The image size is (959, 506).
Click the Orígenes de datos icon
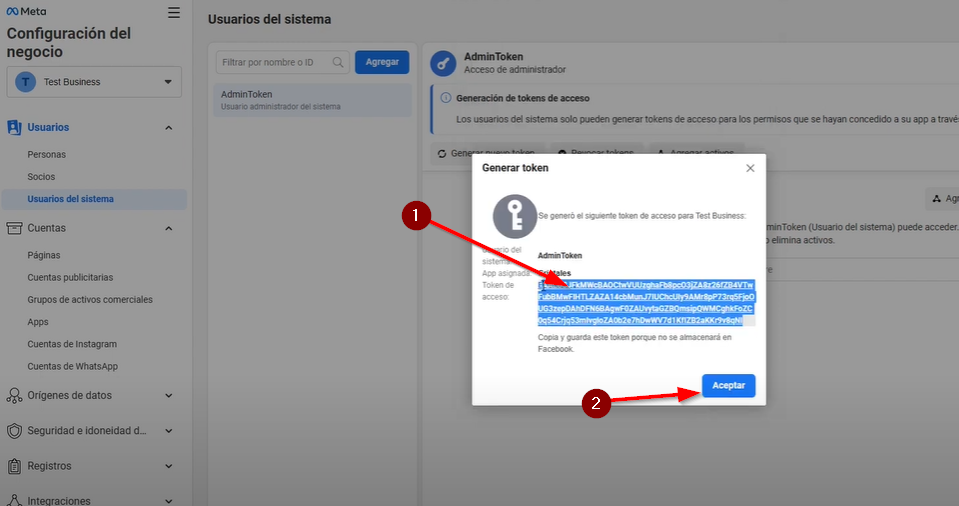[x=14, y=396]
